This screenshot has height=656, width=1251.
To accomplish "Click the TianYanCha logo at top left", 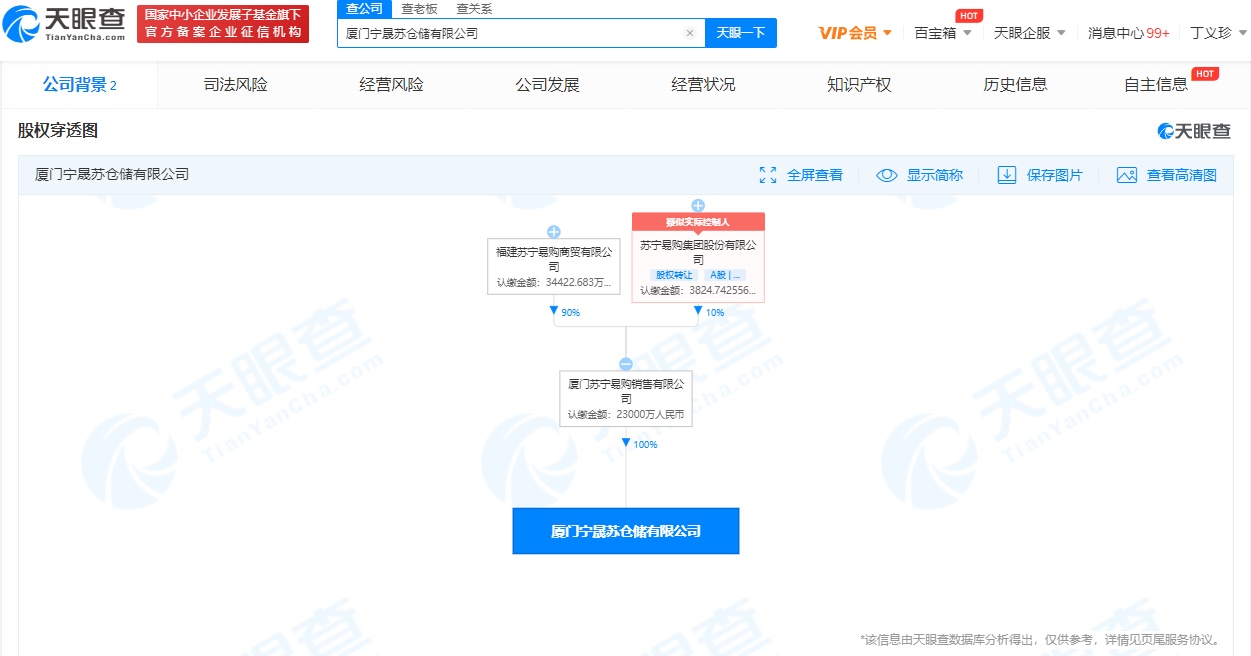I will click(65, 23).
